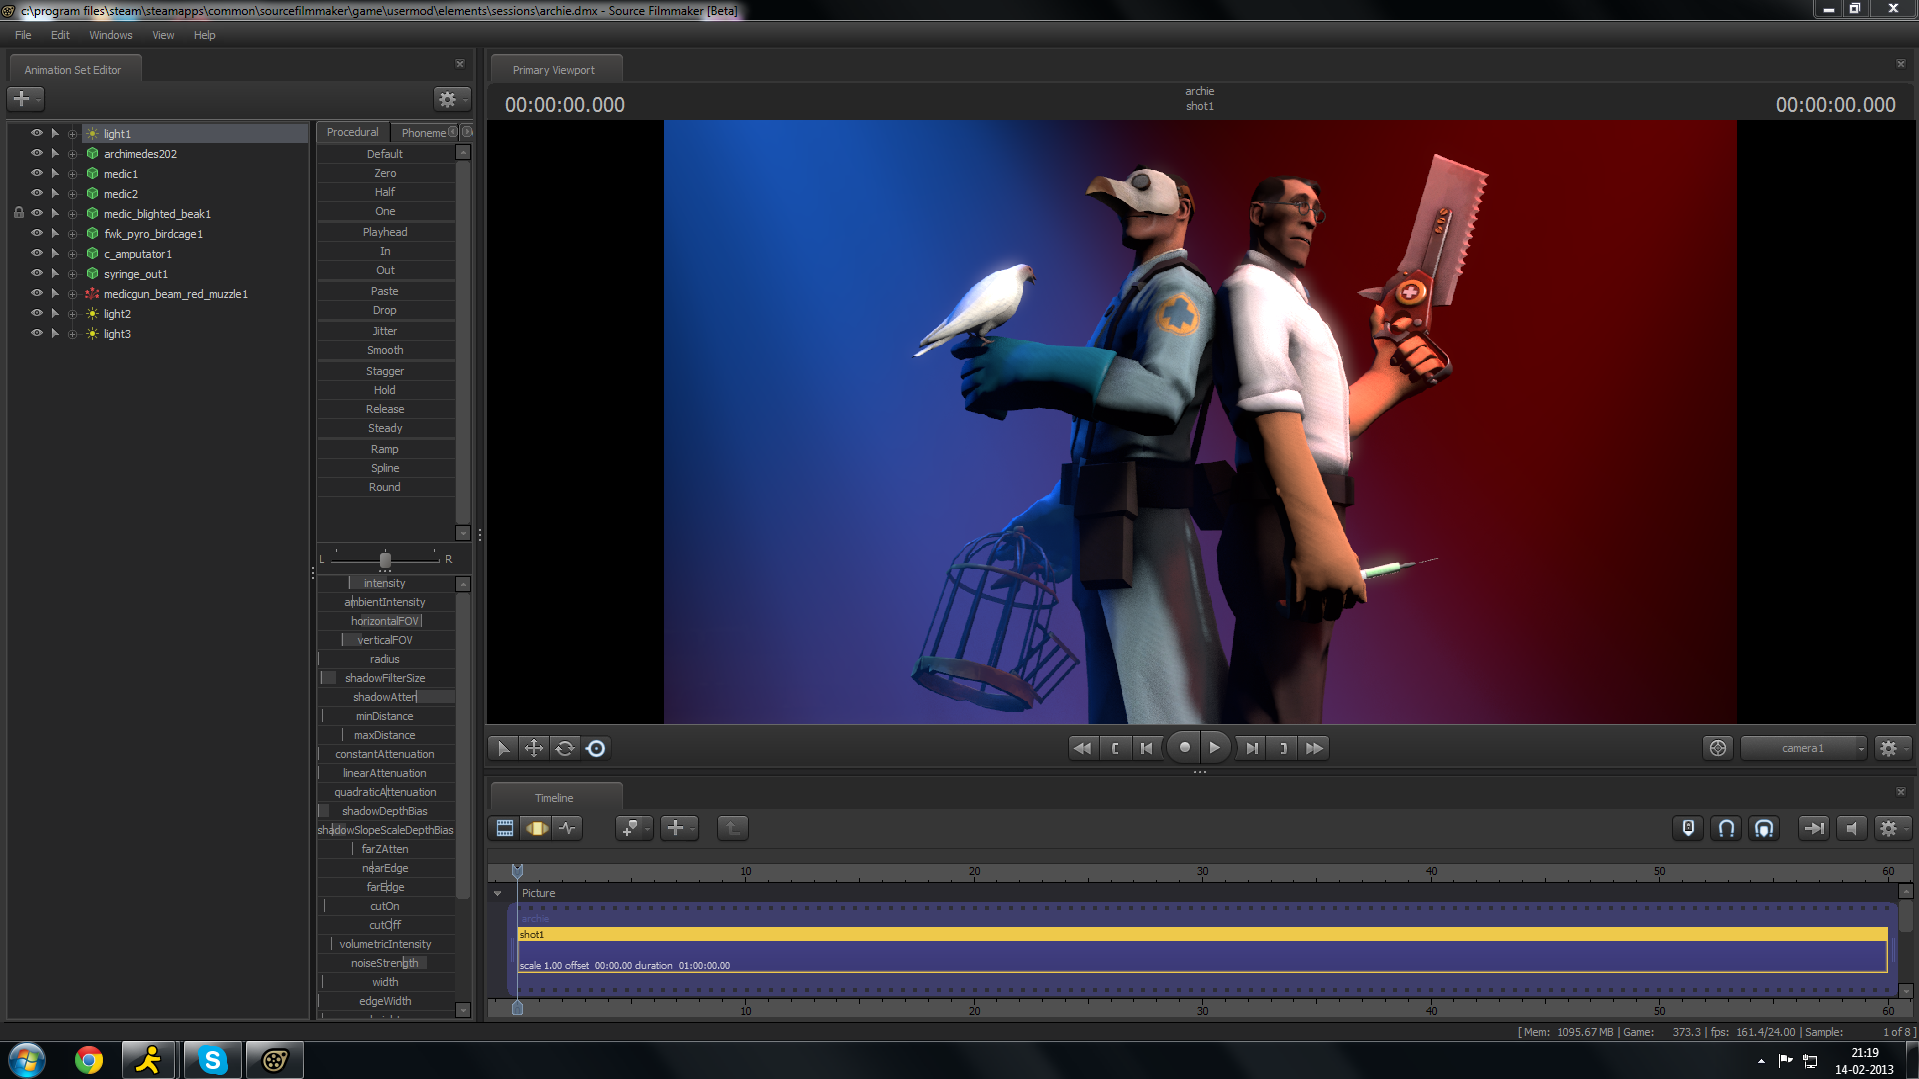Click the Clip Editor icon in Timeline
Image resolution: width=1919 pixels, height=1079 pixels.
coord(505,828)
